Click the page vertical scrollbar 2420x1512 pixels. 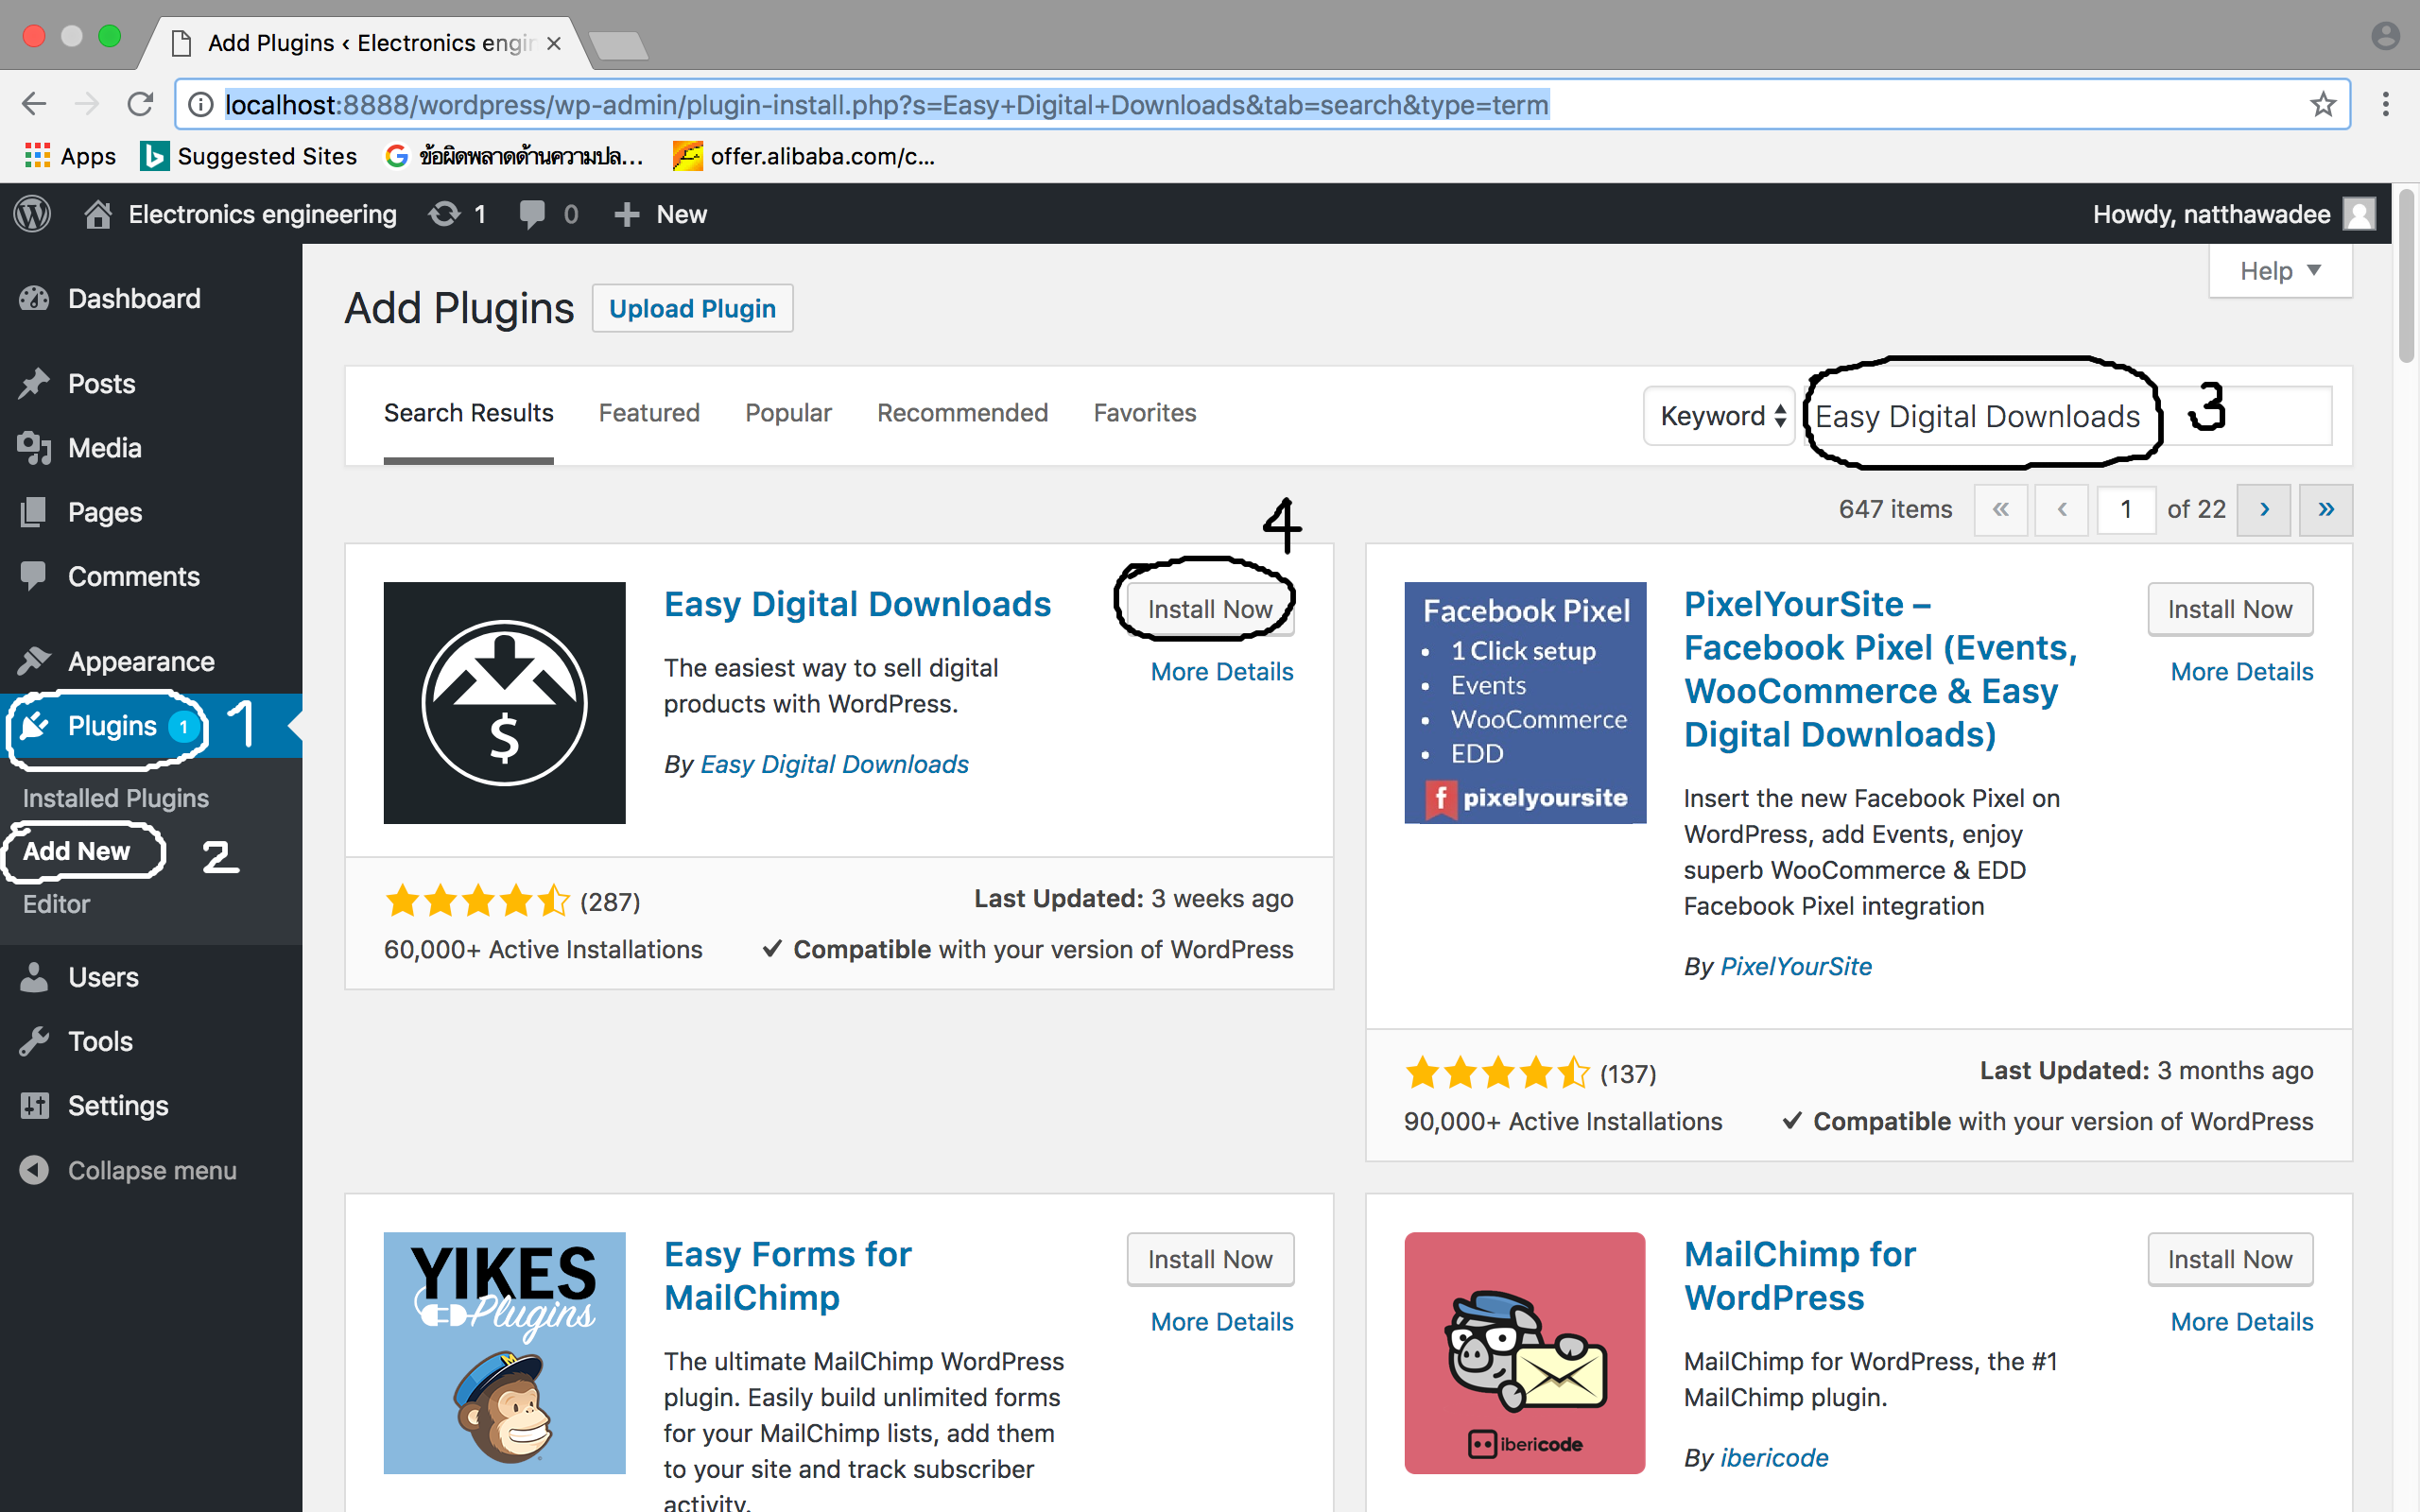(2406, 275)
